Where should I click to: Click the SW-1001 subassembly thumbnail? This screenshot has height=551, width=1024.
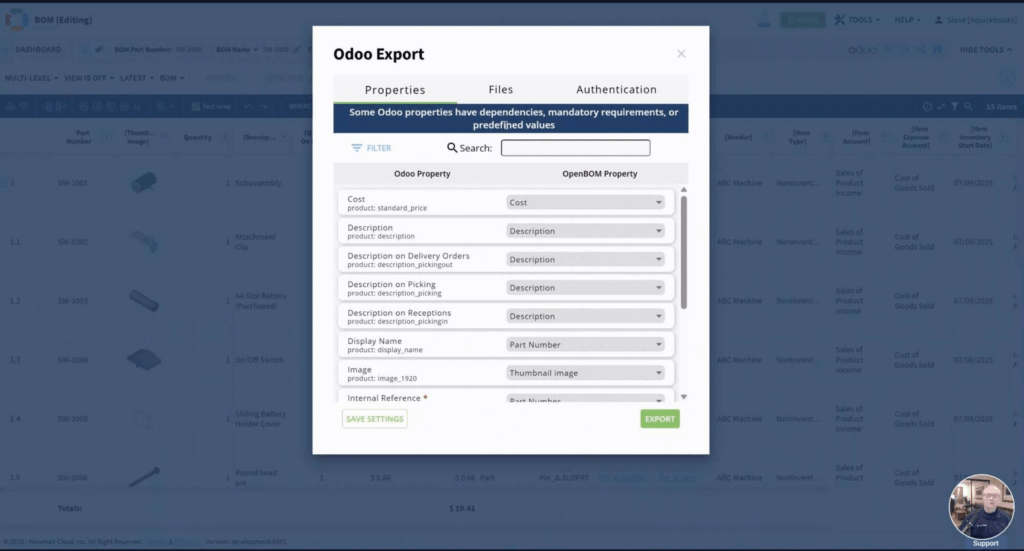(144, 182)
